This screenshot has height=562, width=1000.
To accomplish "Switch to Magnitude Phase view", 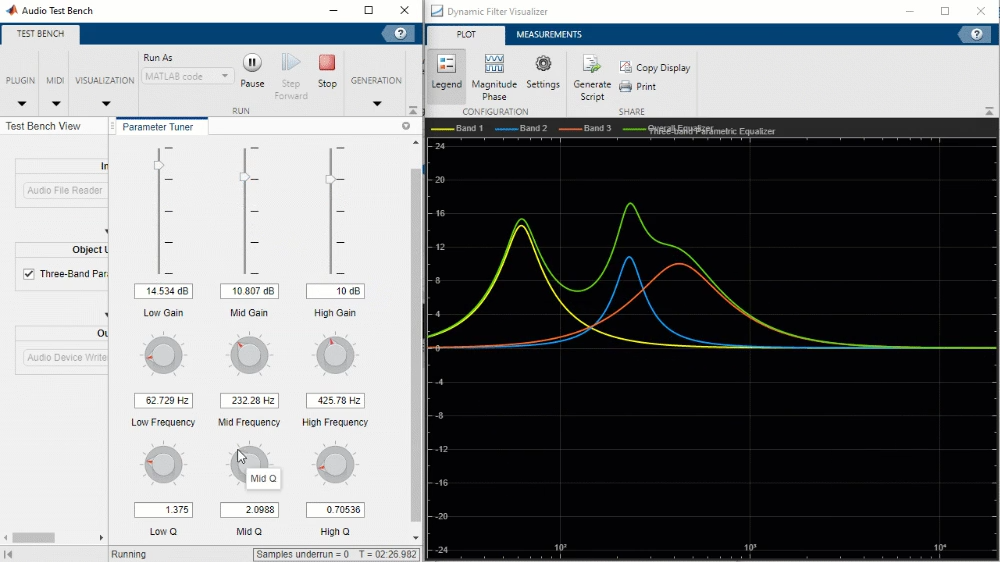I will [x=494, y=77].
